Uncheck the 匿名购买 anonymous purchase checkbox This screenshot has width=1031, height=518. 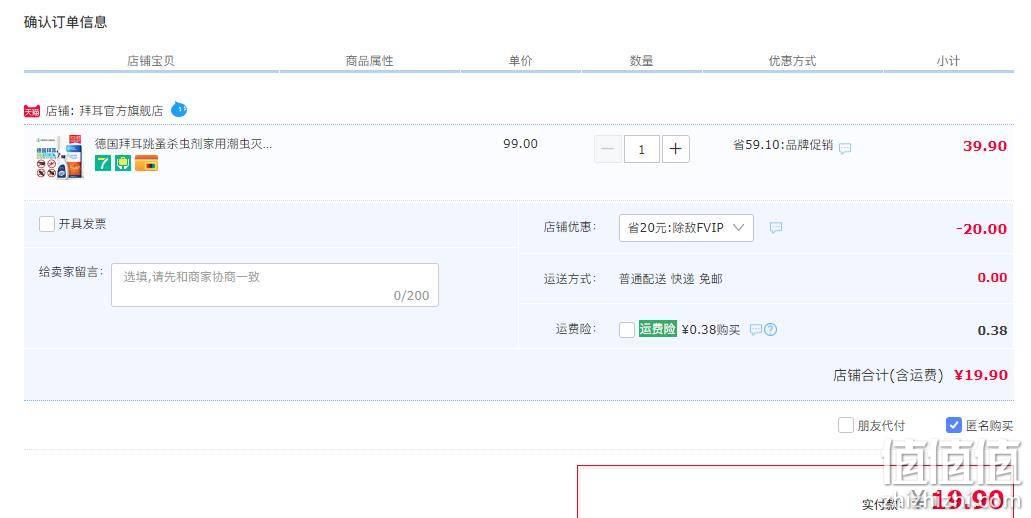coord(953,425)
